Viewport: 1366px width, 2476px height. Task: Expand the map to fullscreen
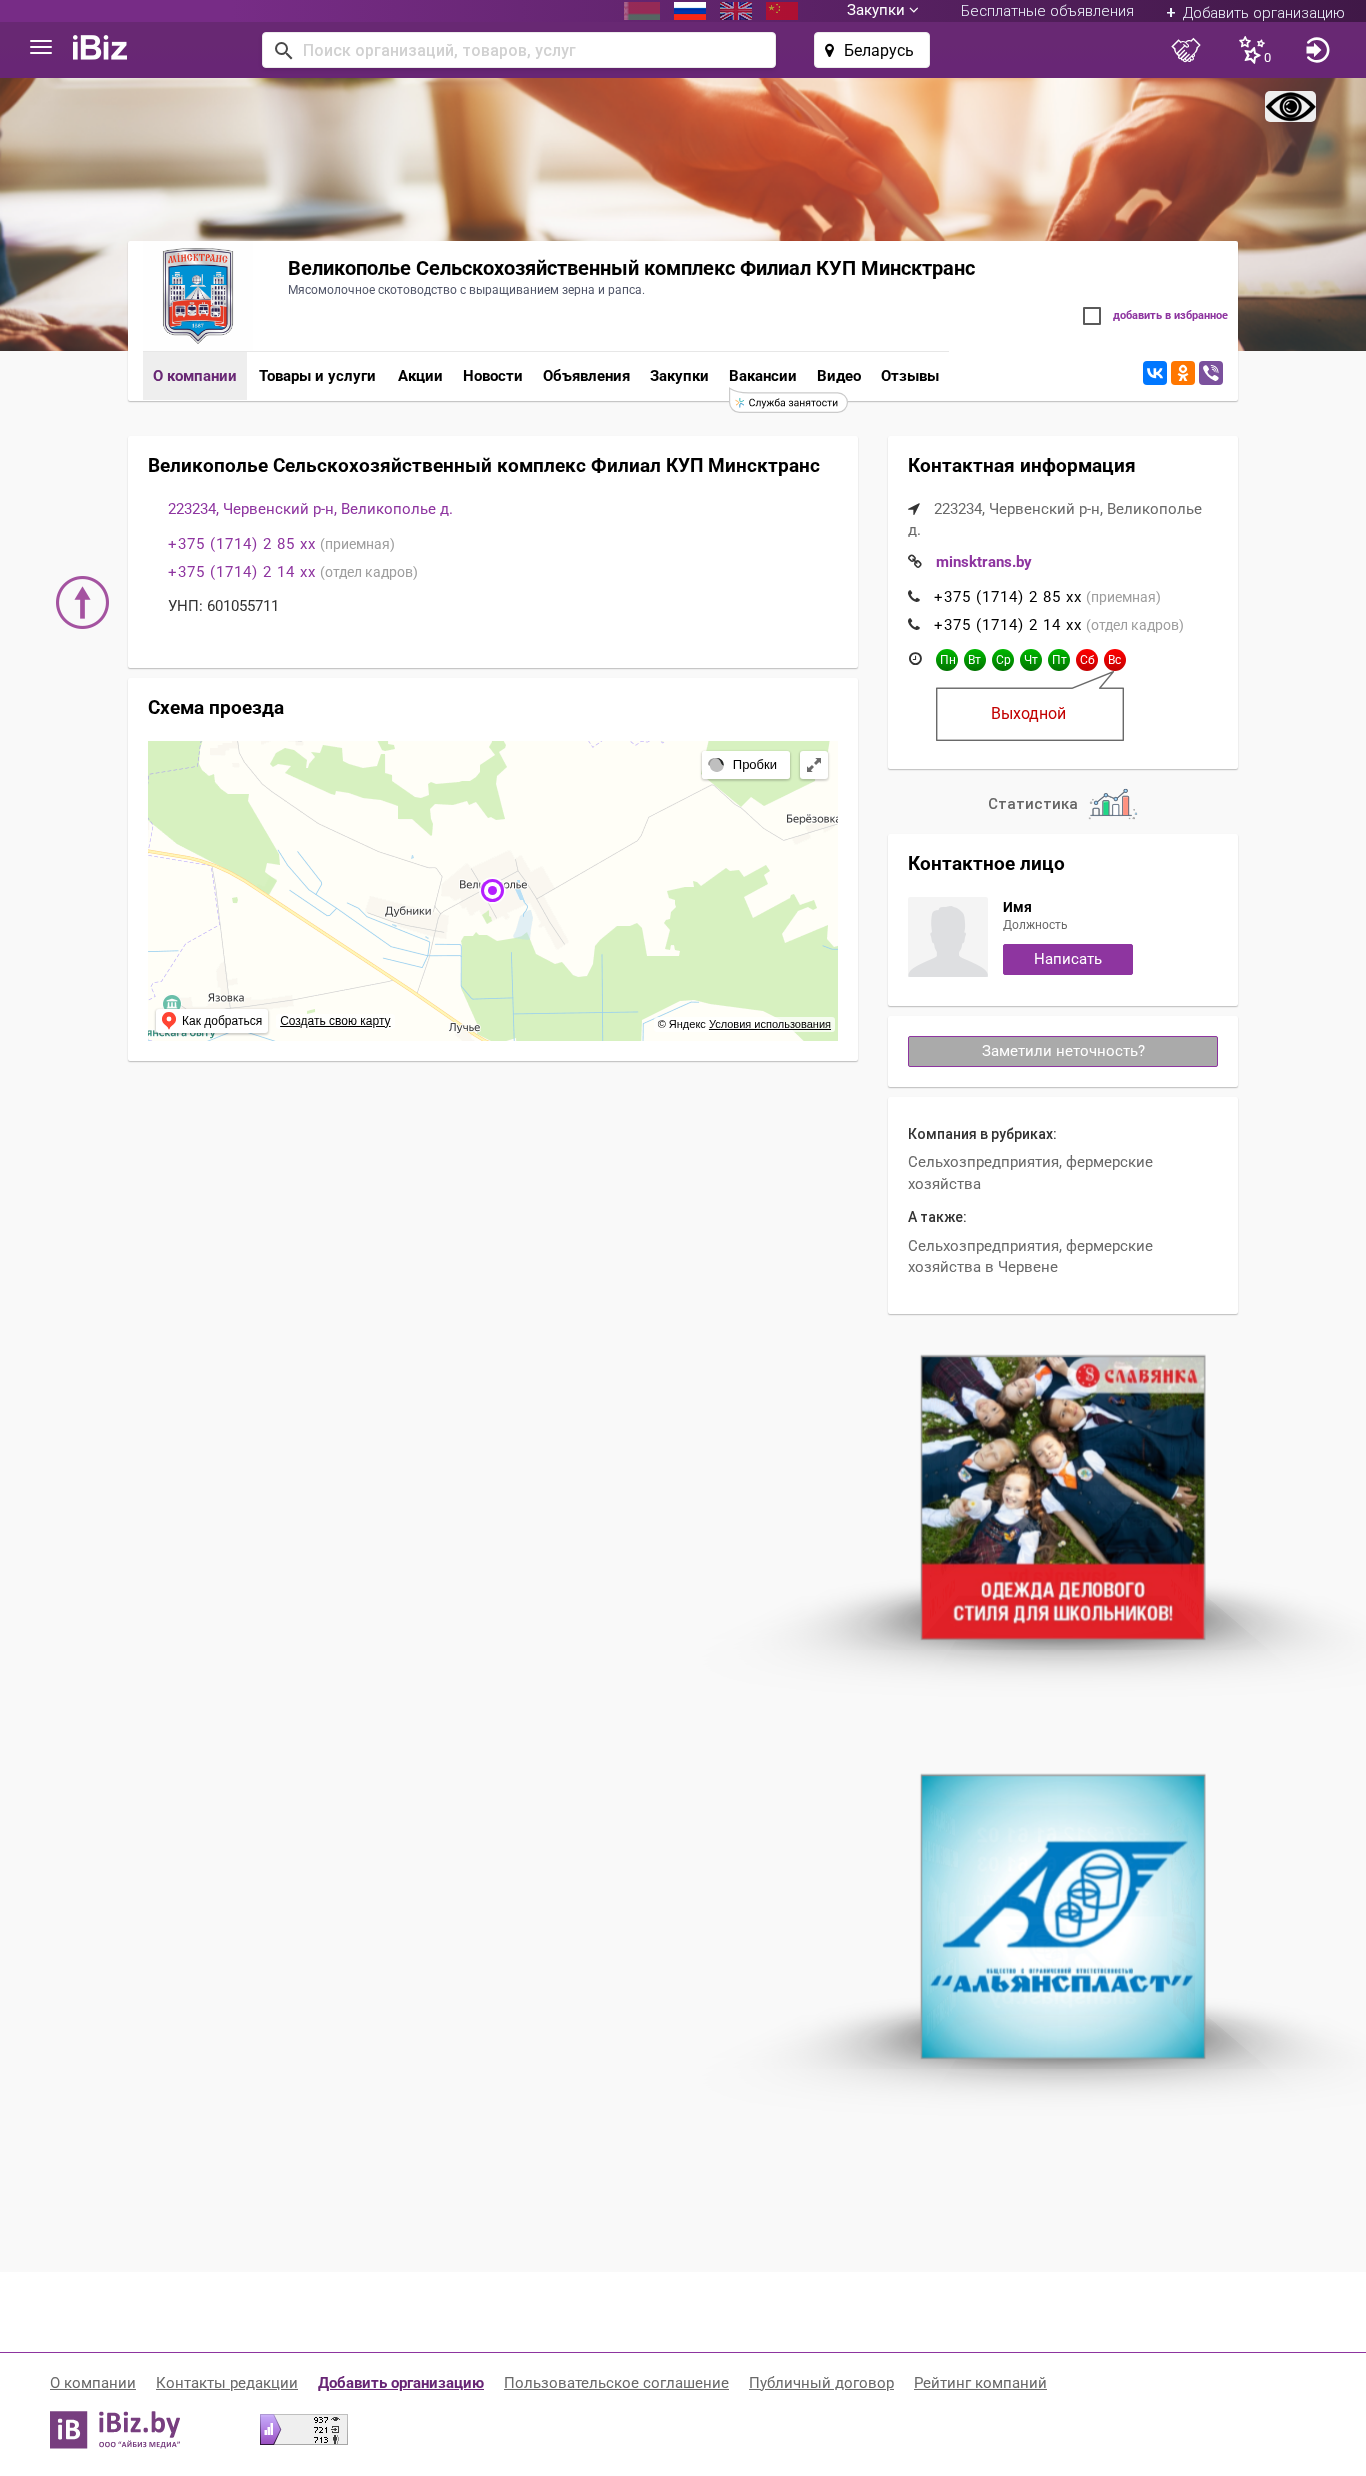(814, 765)
